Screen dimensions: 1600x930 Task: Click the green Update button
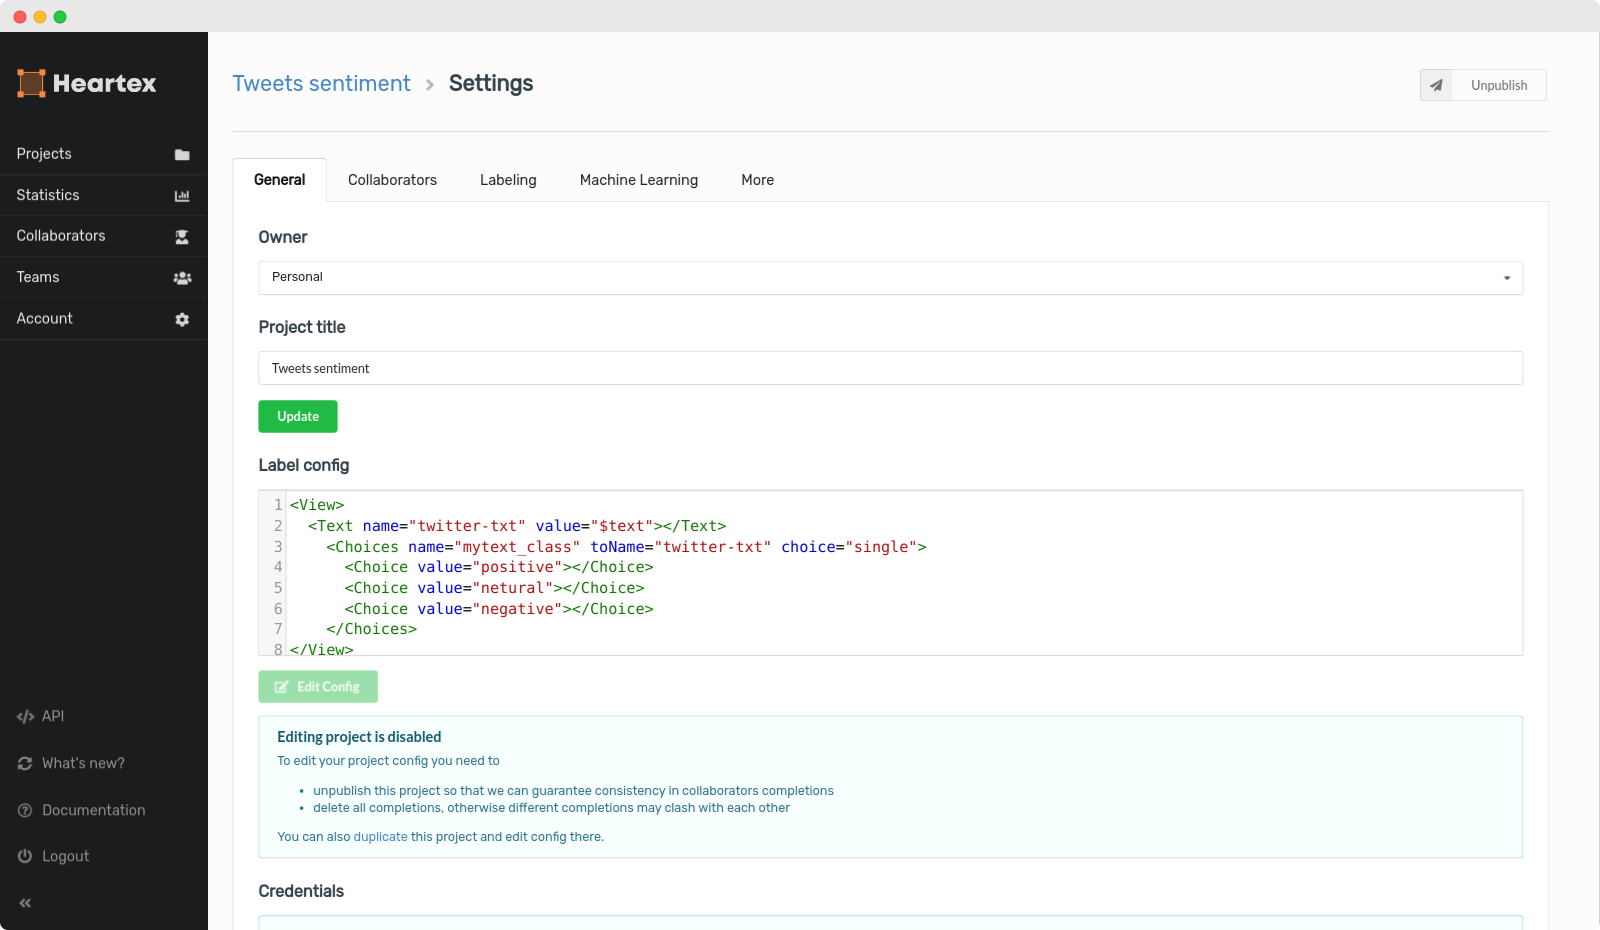(298, 417)
